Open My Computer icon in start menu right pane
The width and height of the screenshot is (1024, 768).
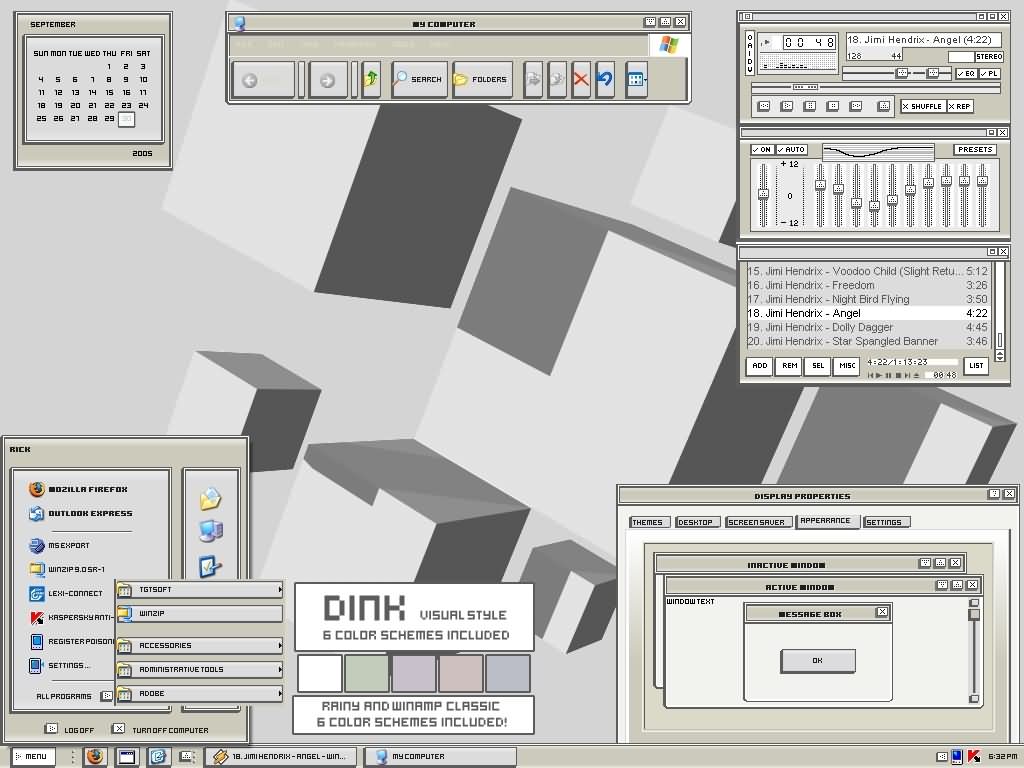(x=210, y=531)
